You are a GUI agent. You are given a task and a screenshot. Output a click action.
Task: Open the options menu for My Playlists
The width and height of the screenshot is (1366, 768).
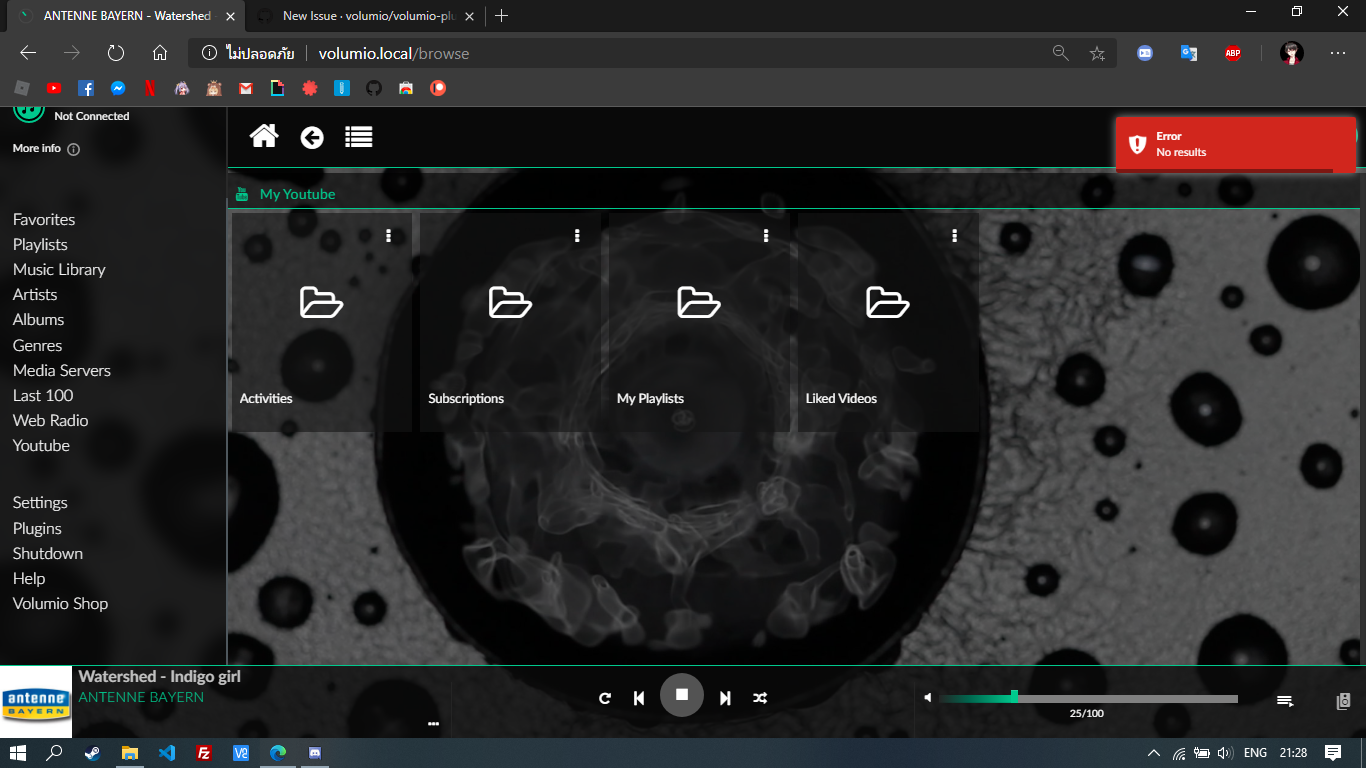click(765, 236)
